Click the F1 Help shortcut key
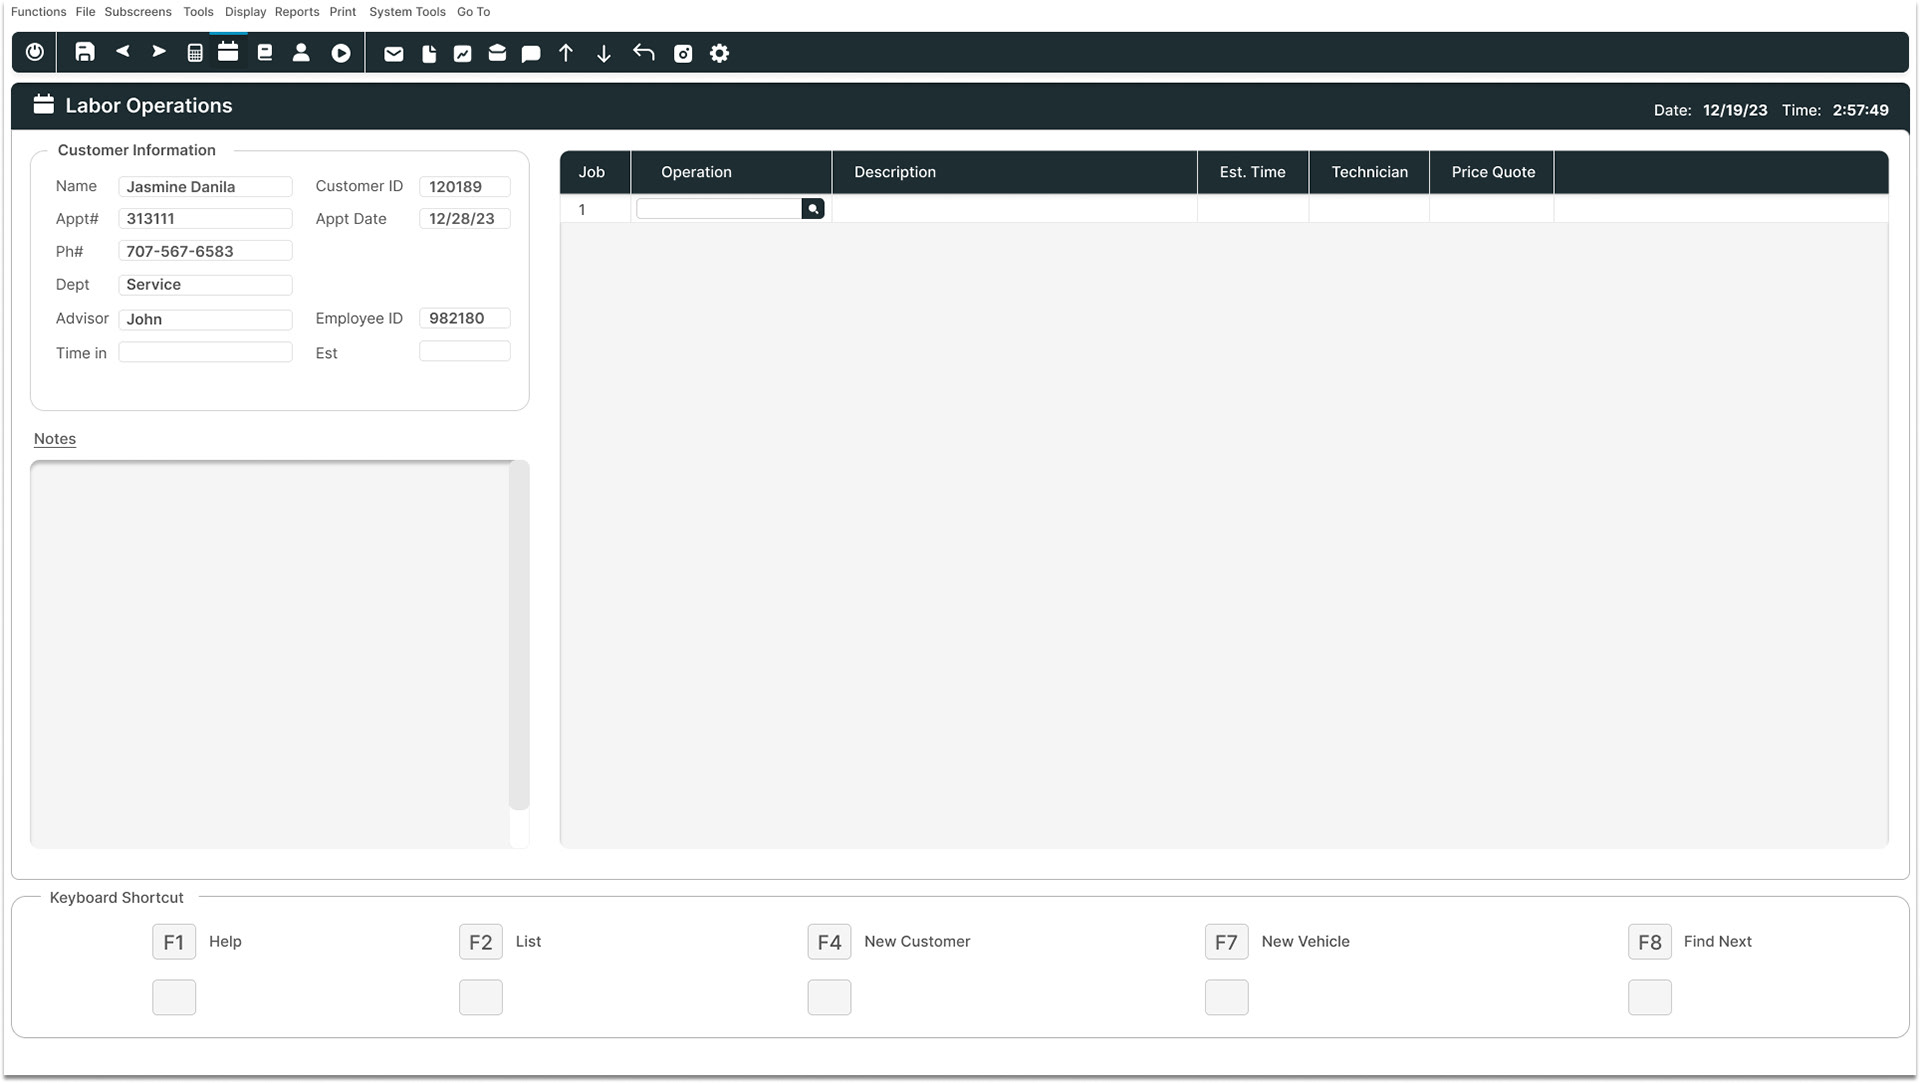 (x=174, y=942)
